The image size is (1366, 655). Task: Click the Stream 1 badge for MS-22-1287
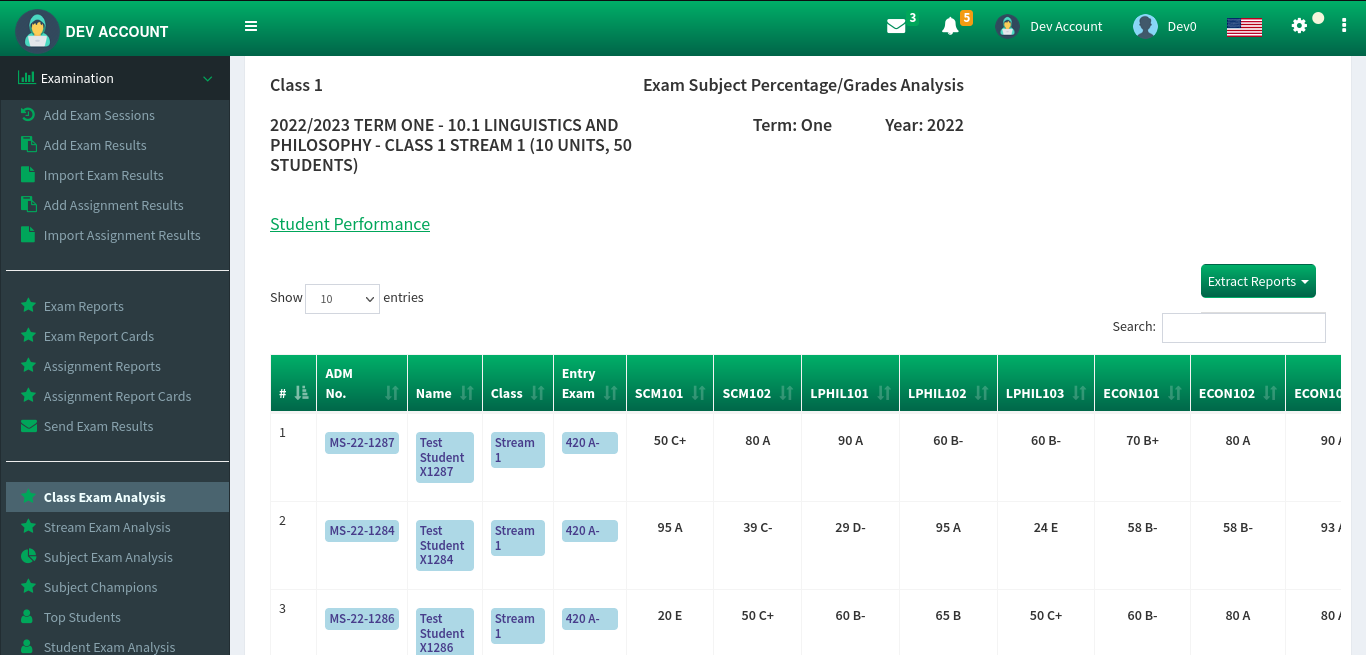(518, 450)
